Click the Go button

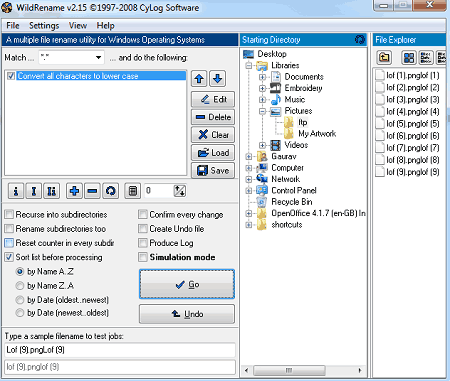187,284
